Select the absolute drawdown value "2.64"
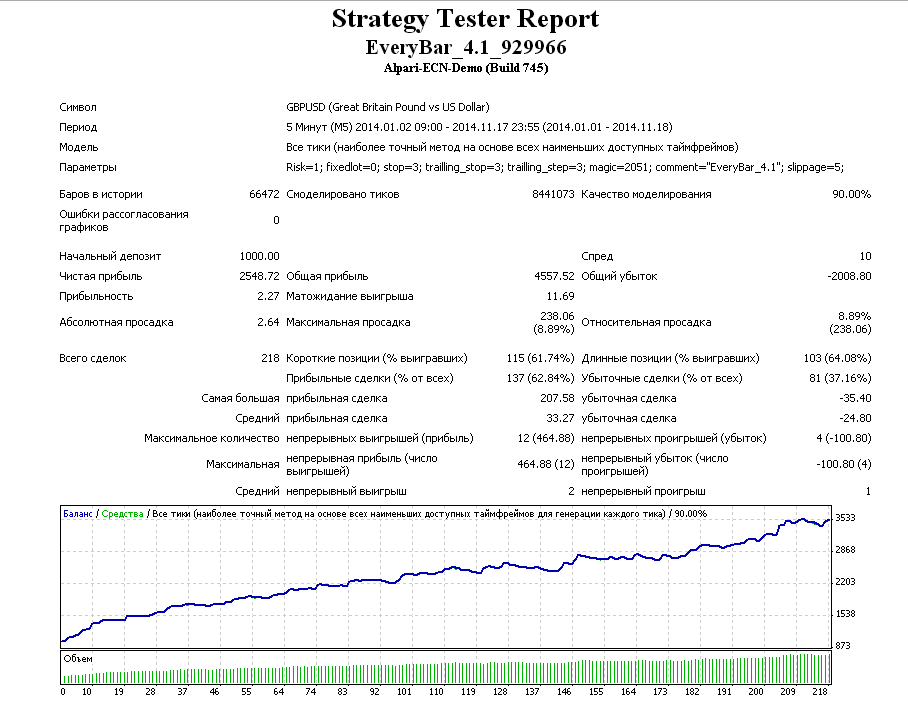Screen dimensions: 908x705 point(268,323)
